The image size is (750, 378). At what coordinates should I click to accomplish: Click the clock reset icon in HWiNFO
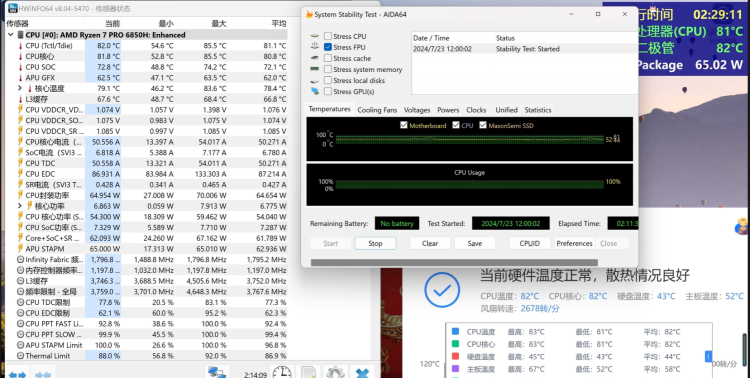click(282, 373)
